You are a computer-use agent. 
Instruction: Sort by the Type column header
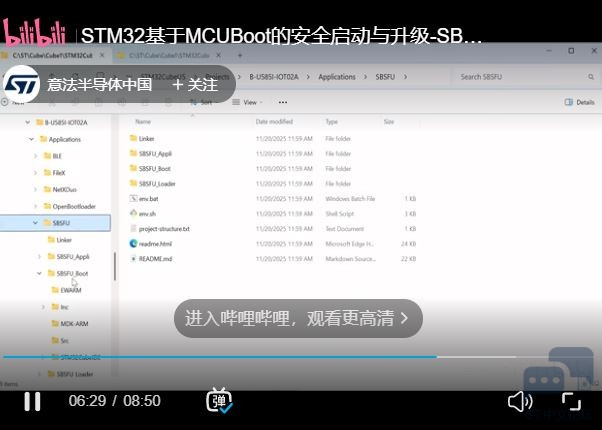click(x=332, y=122)
